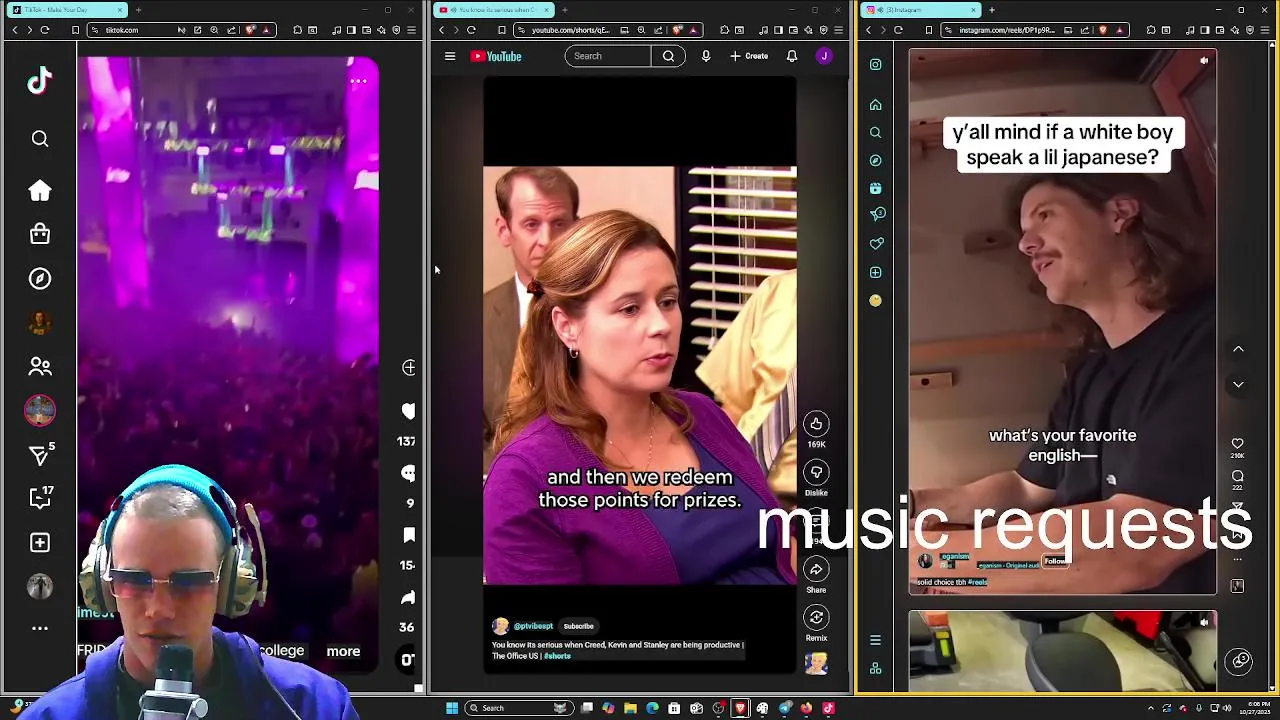Click the TikTok logo
1280x720 pixels.
coord(40,81)
